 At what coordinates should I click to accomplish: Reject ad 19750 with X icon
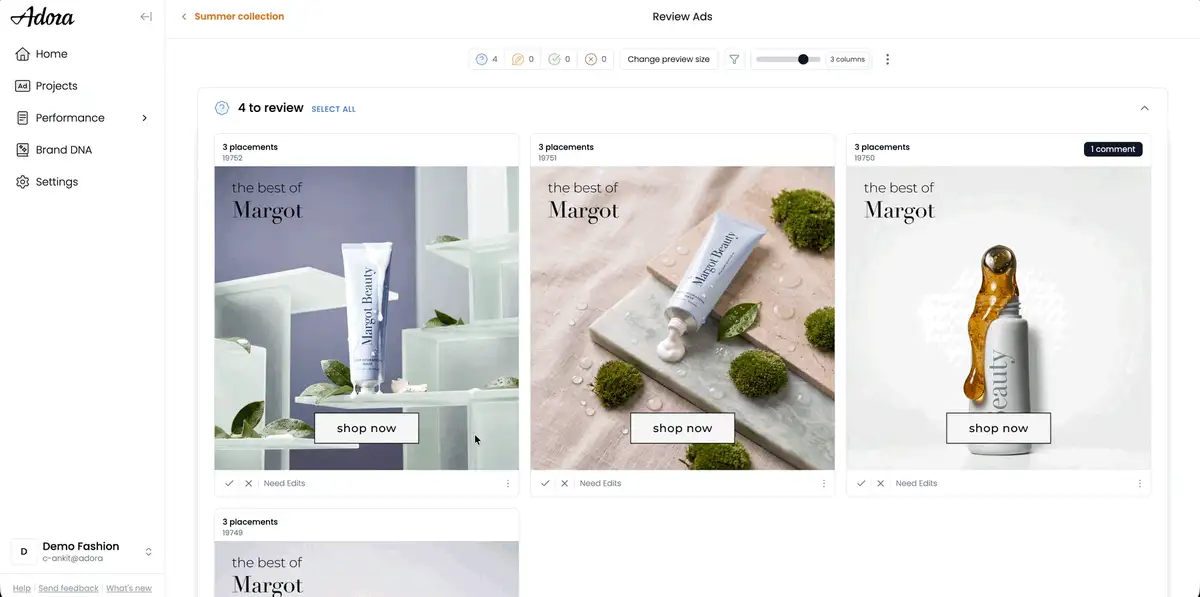pyautogui.click(x=881, y=483)
